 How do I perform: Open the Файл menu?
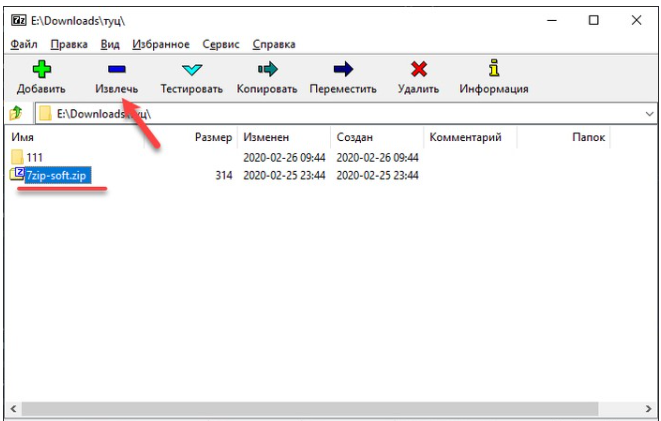coord(24,45)
